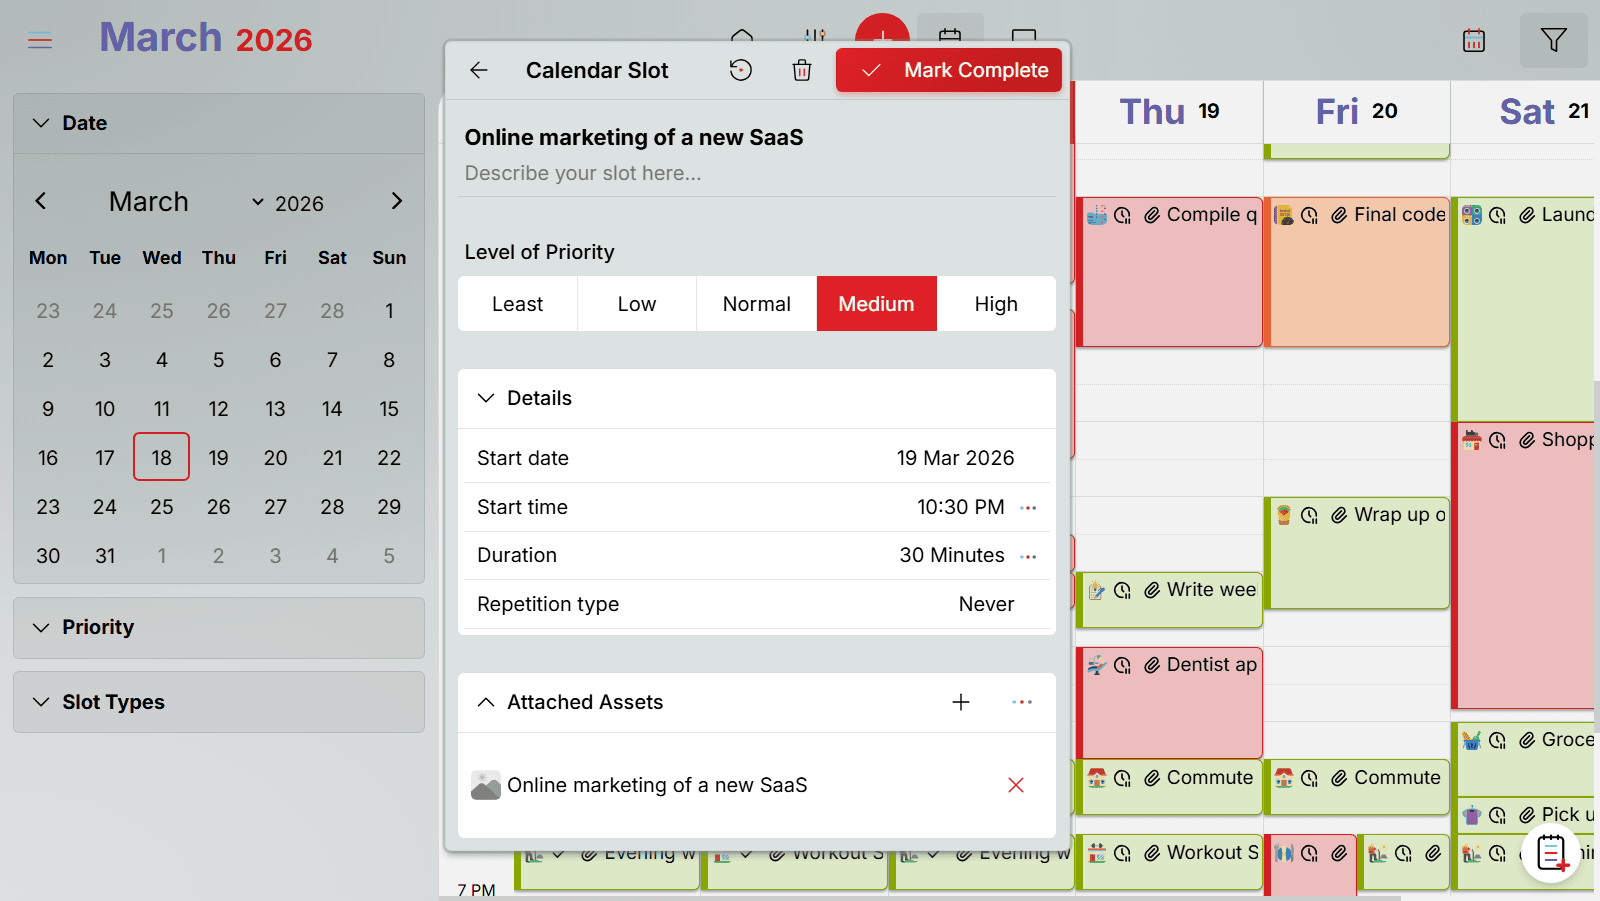Delete the slot using the trash icon
The image size is (1600, 901).
tap(800, 70)
